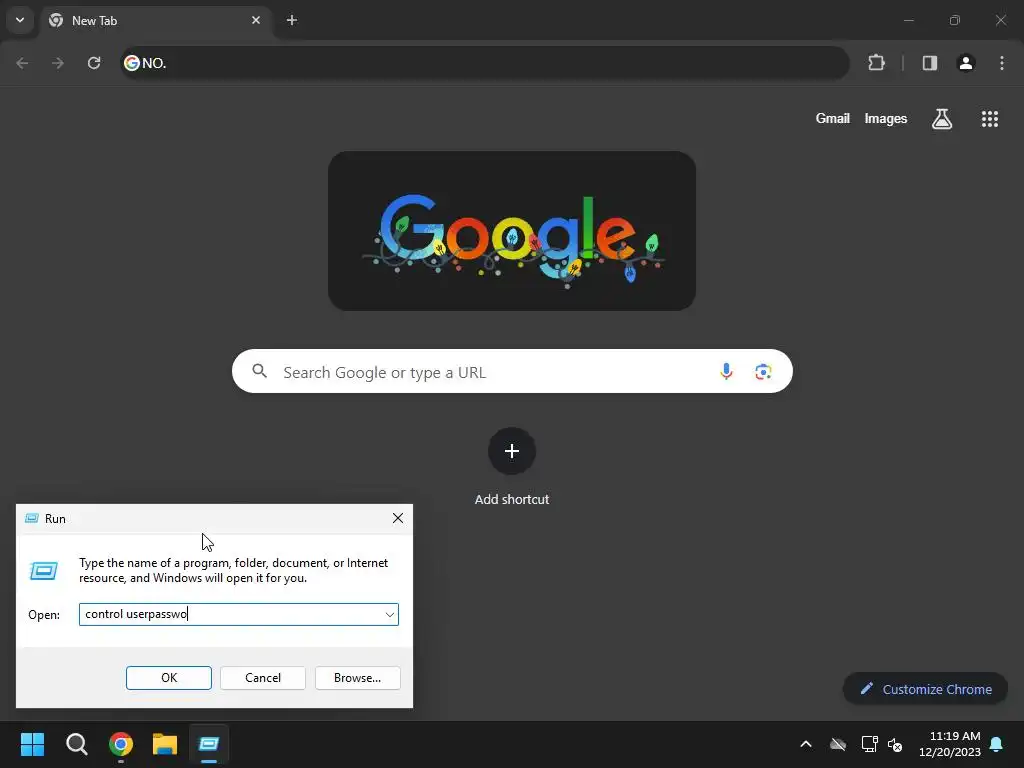Open the notifications bell
The image size is (1024, 768).
click(997, 744)
